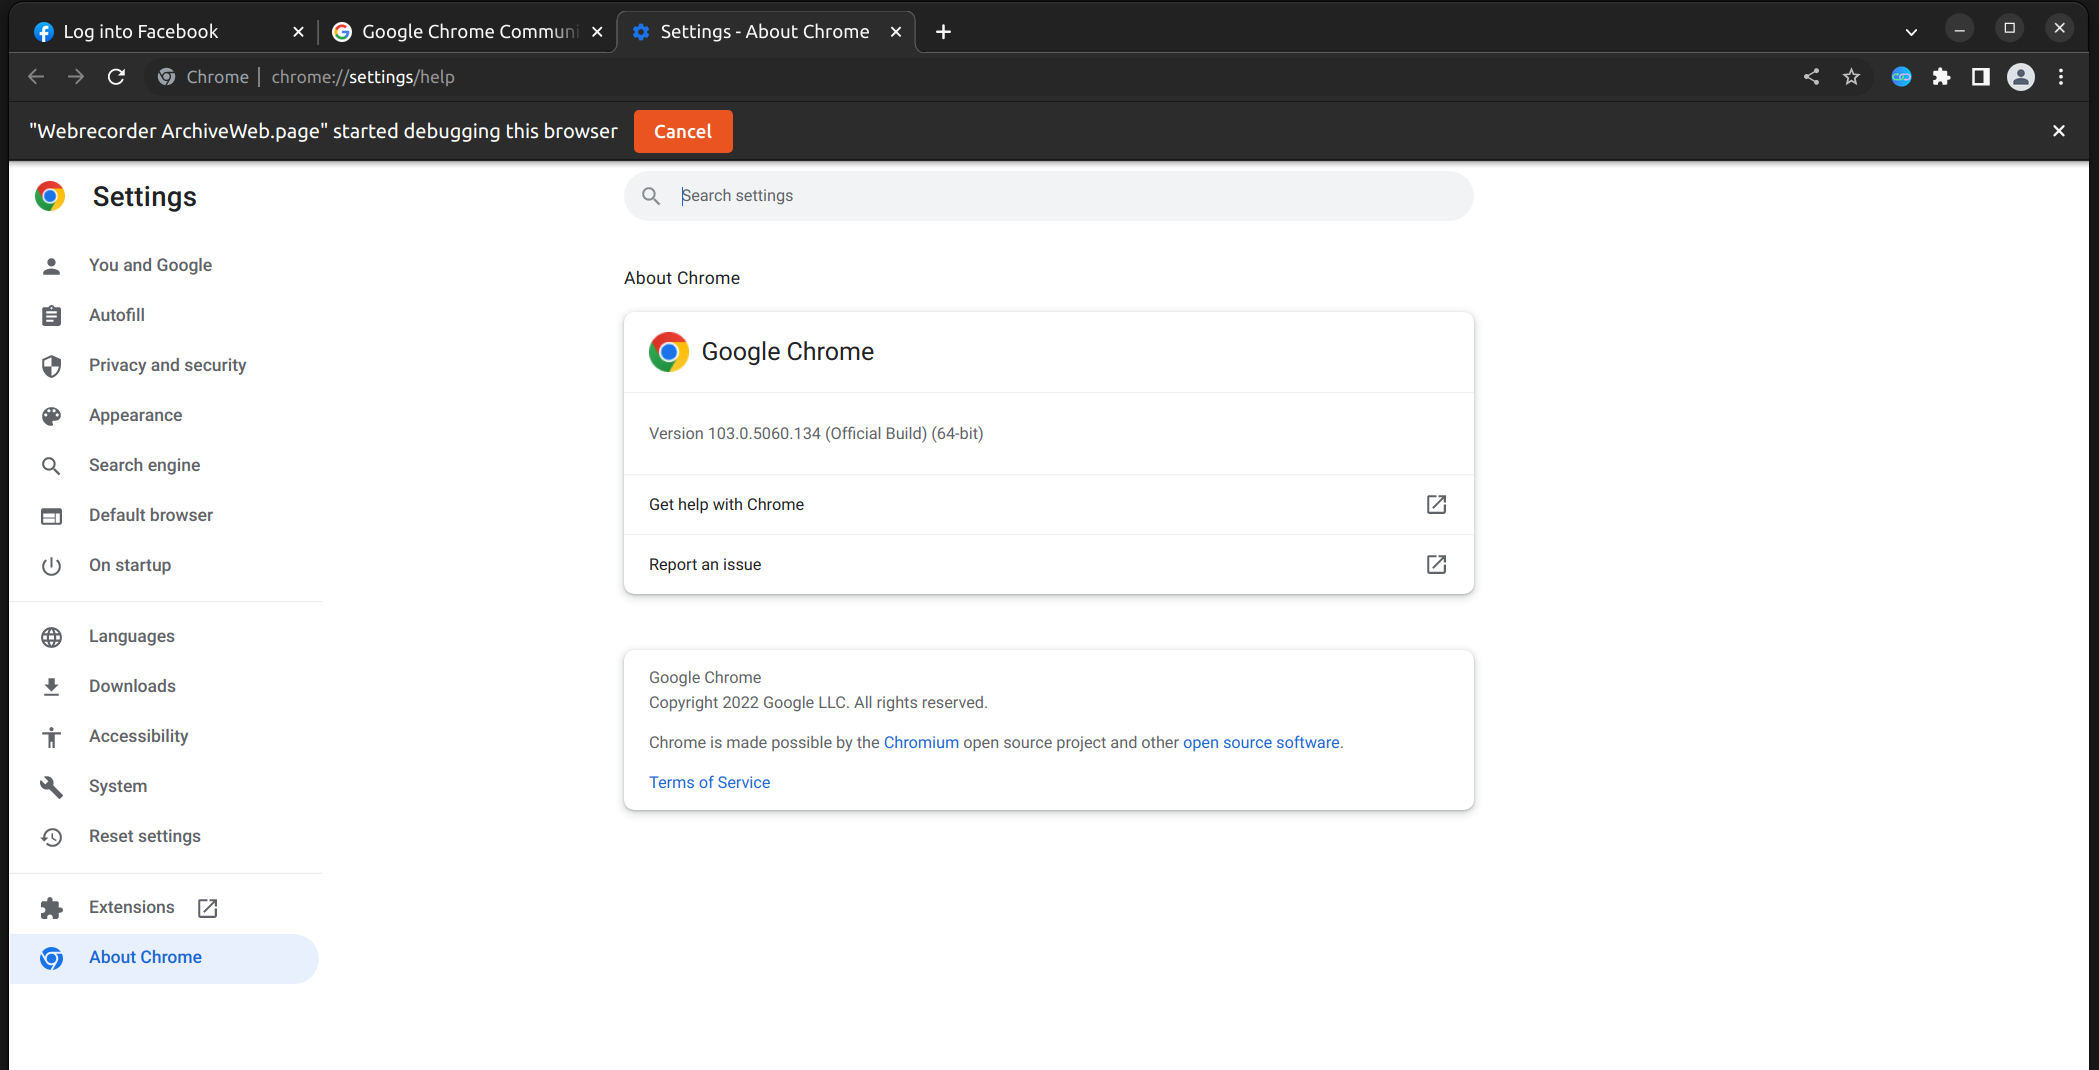Image resolution: width=2099 pixels, height=1070 pixels.
Task: Click the palette icon beside Appearance
Action: 51,416
